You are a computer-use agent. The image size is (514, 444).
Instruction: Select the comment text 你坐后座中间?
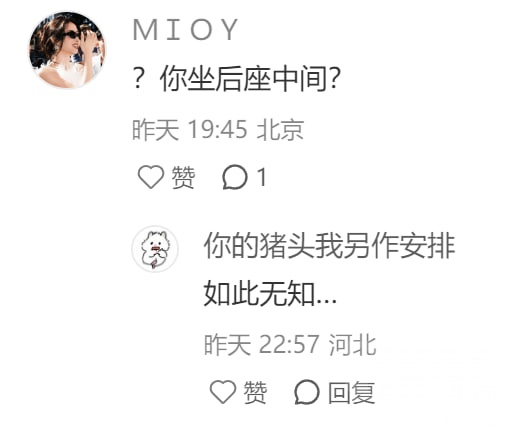pyautogui.click(x=250, y=79)
